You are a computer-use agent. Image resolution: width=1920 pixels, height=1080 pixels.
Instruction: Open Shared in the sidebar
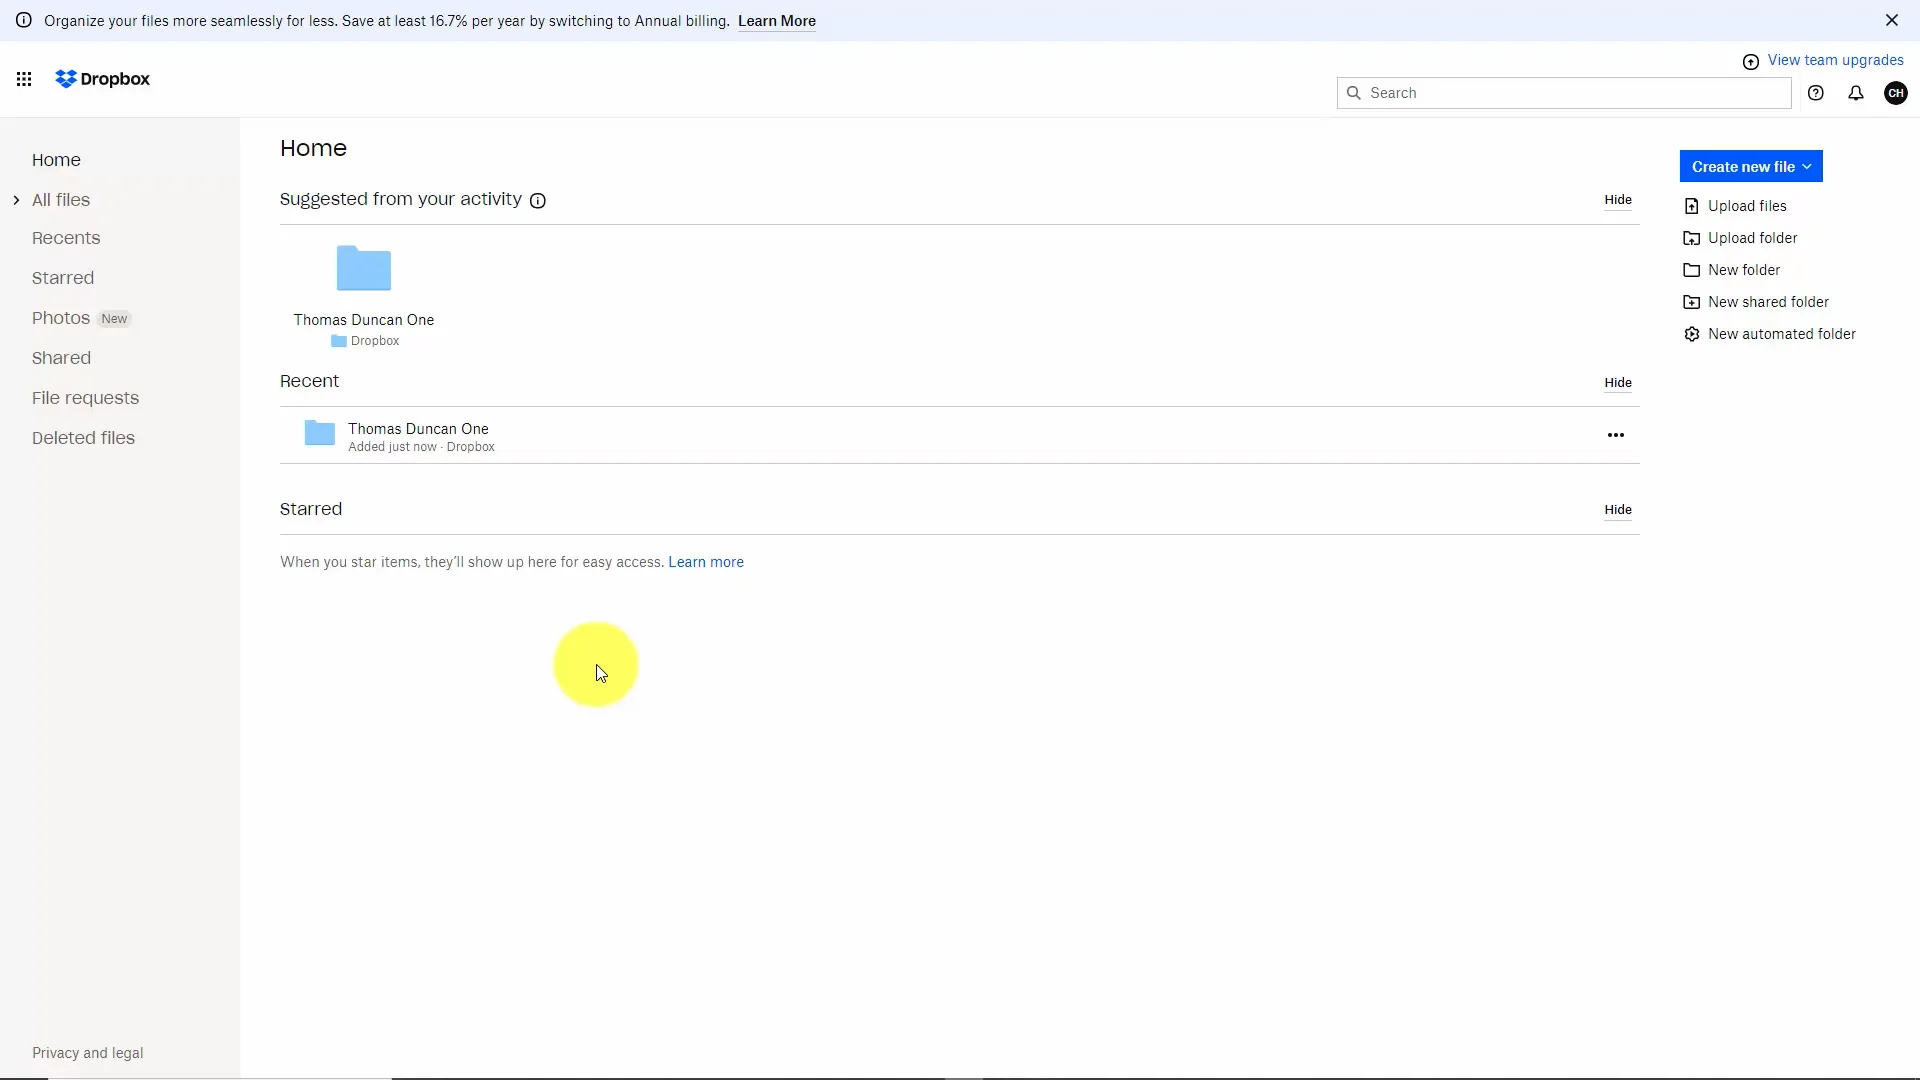click(61, 358)
